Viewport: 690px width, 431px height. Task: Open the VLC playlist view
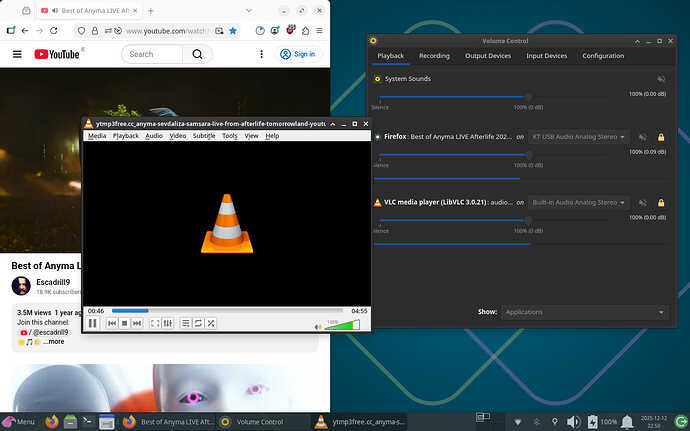point(186,323)
